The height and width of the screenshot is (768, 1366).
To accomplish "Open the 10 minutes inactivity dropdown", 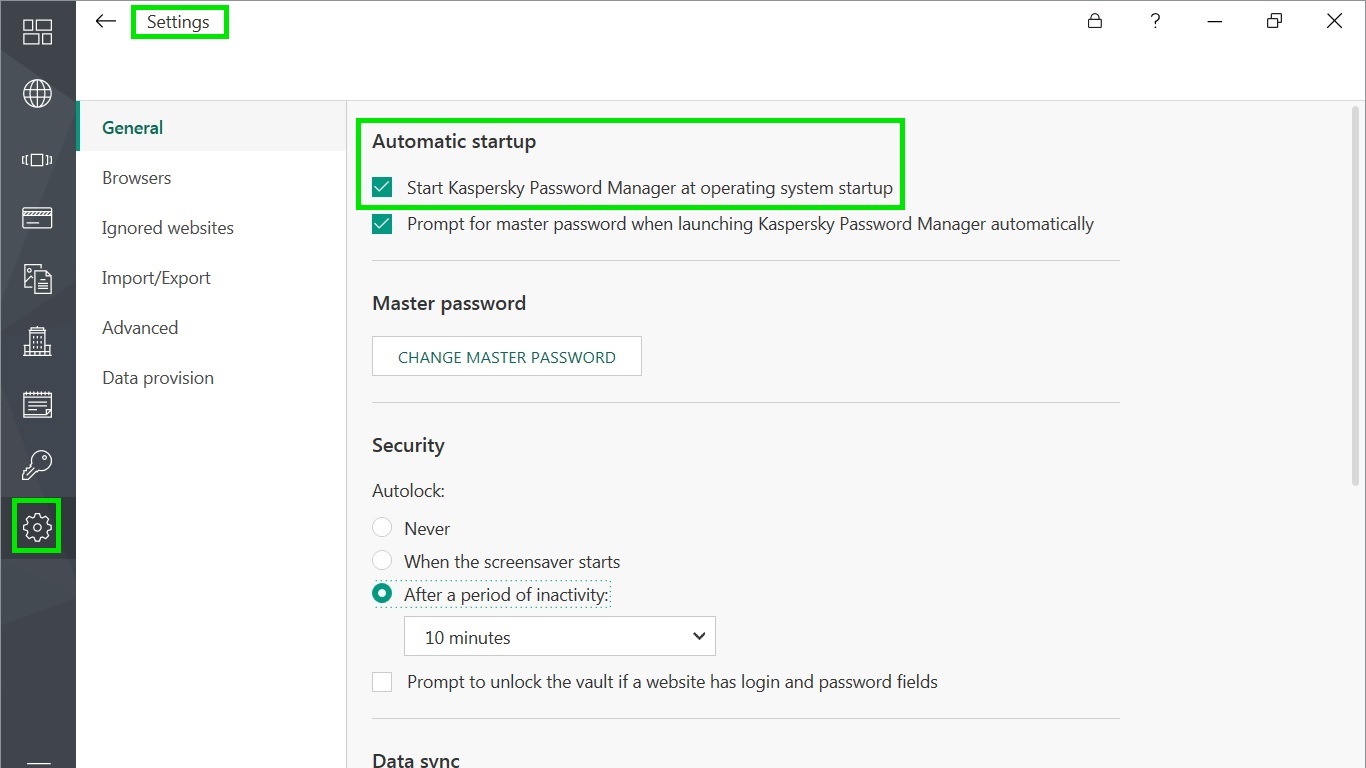I will (560, 637).
